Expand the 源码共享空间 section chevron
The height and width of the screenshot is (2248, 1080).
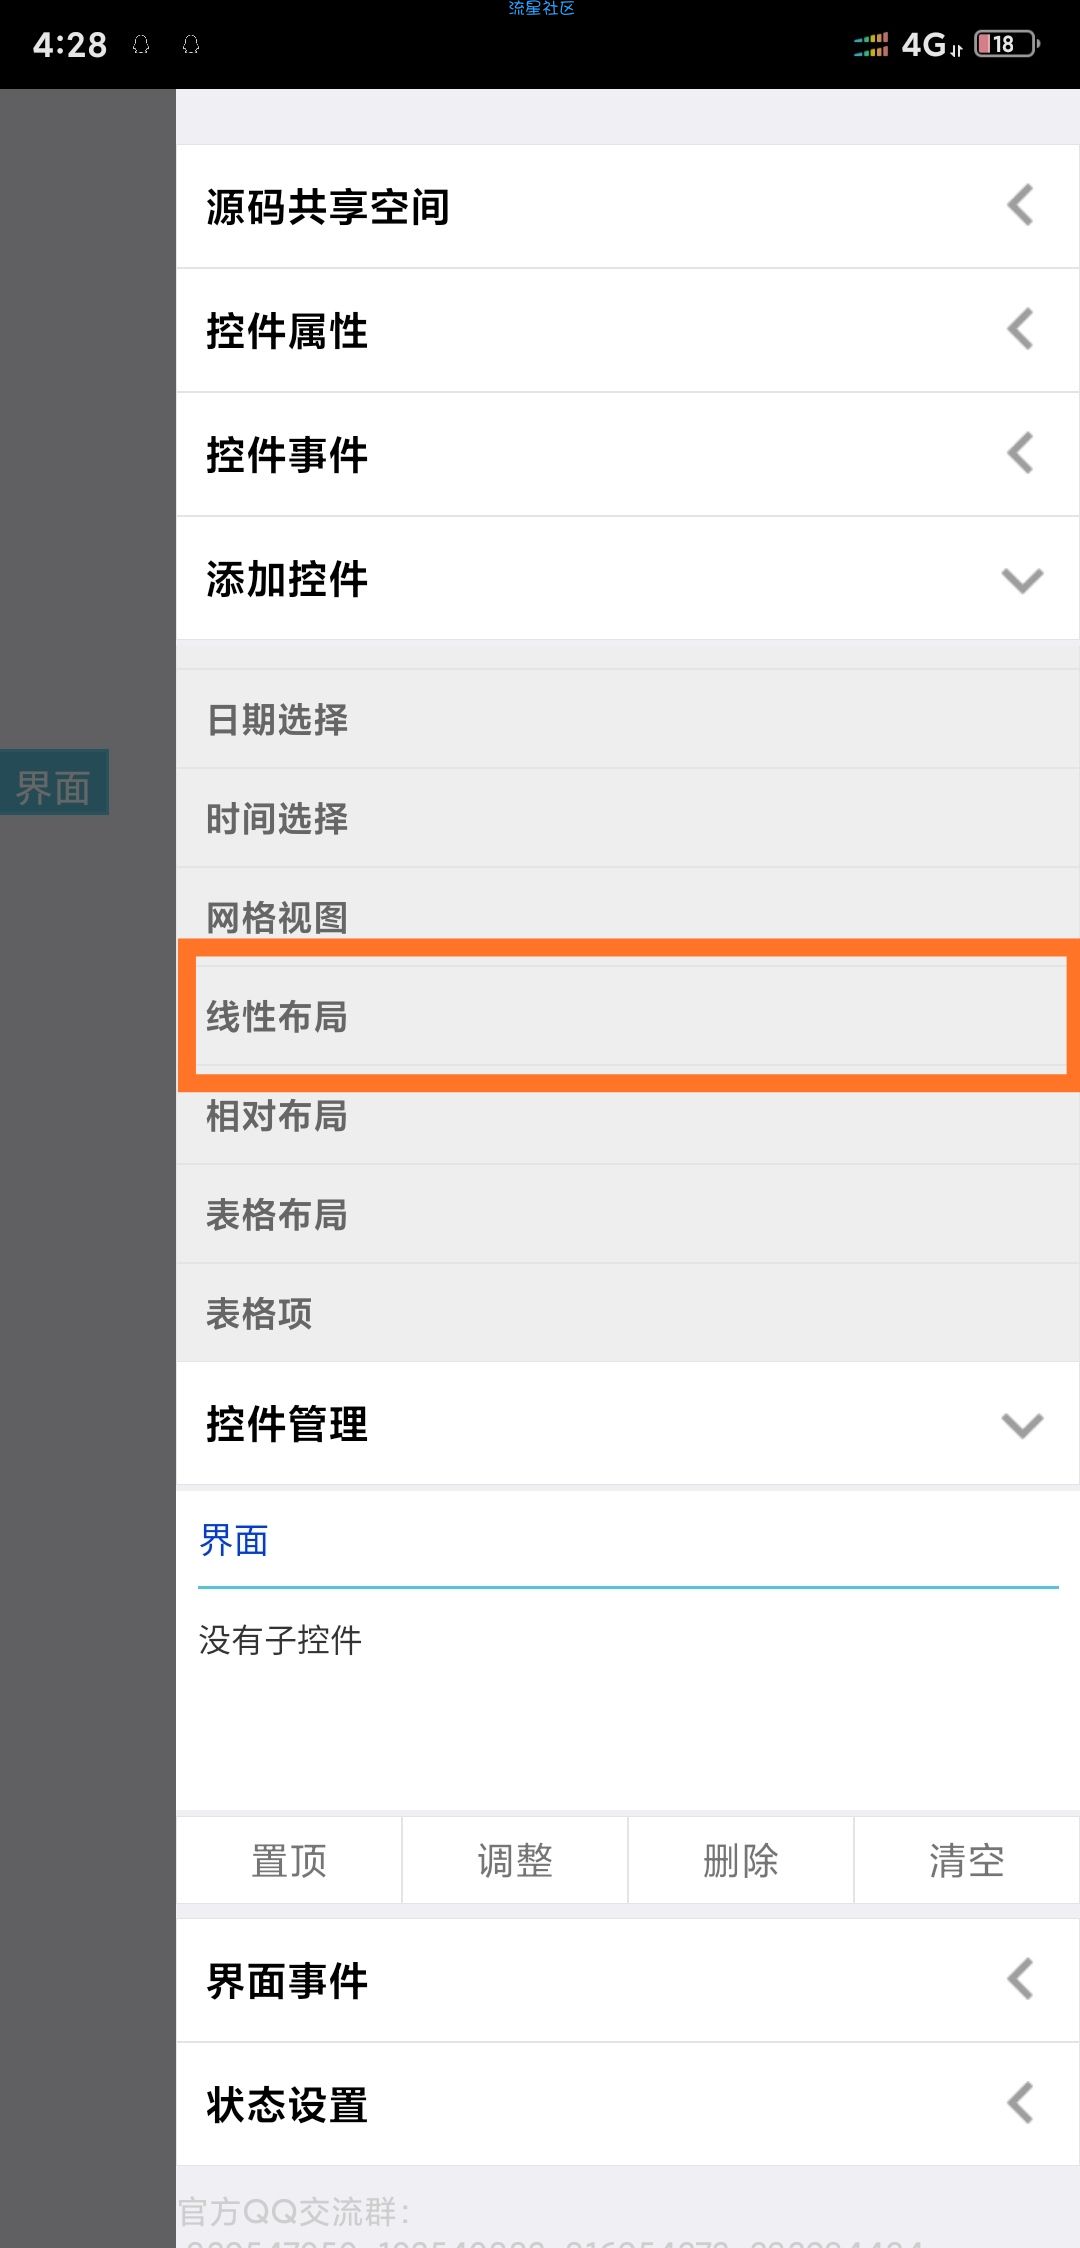1020,206
